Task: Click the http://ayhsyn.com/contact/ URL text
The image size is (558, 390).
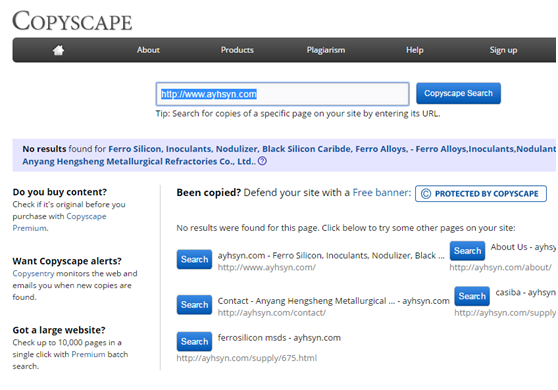Action: 272,313
